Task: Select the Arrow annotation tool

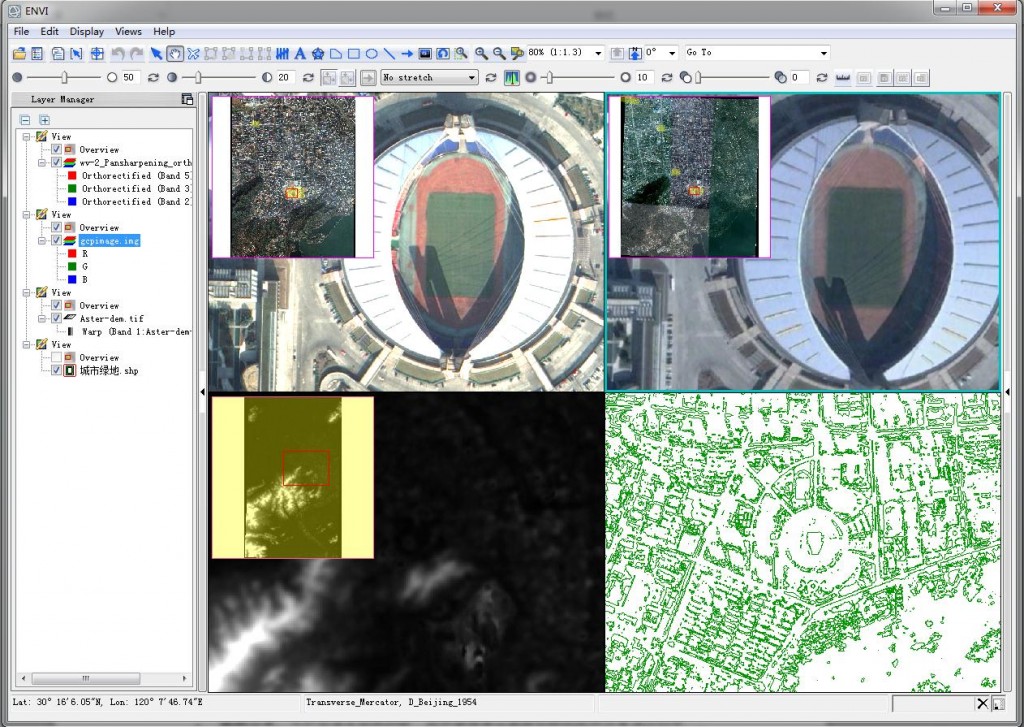Action: [x=407, y=53]
